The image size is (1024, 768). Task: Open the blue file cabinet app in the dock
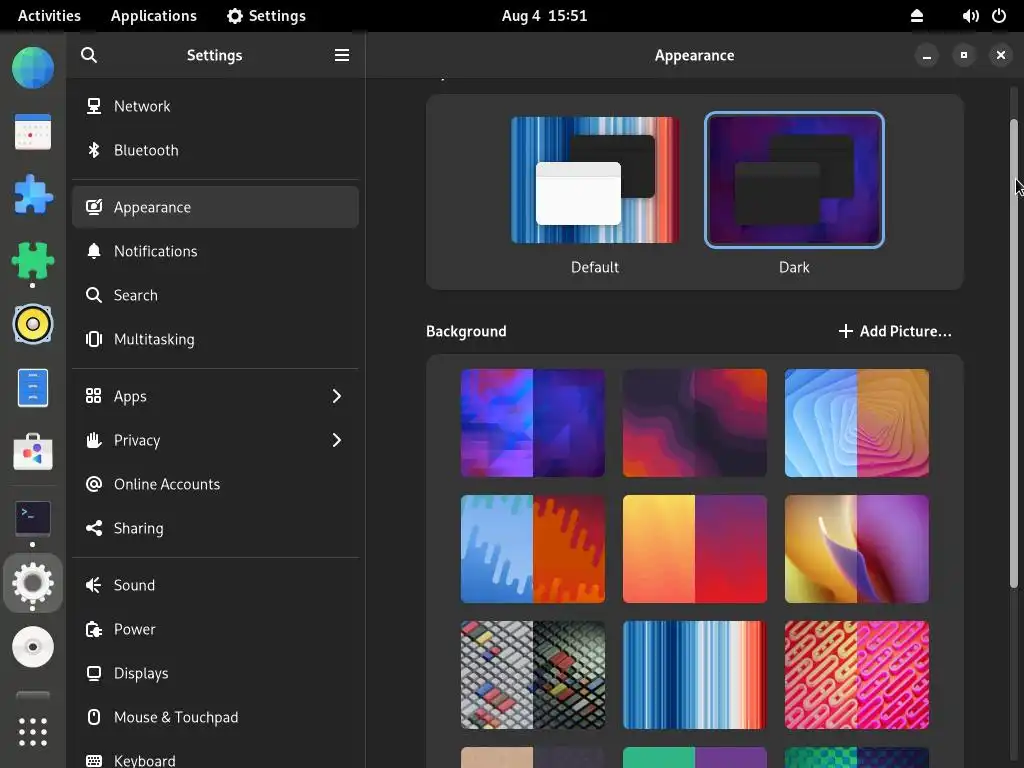33,388
